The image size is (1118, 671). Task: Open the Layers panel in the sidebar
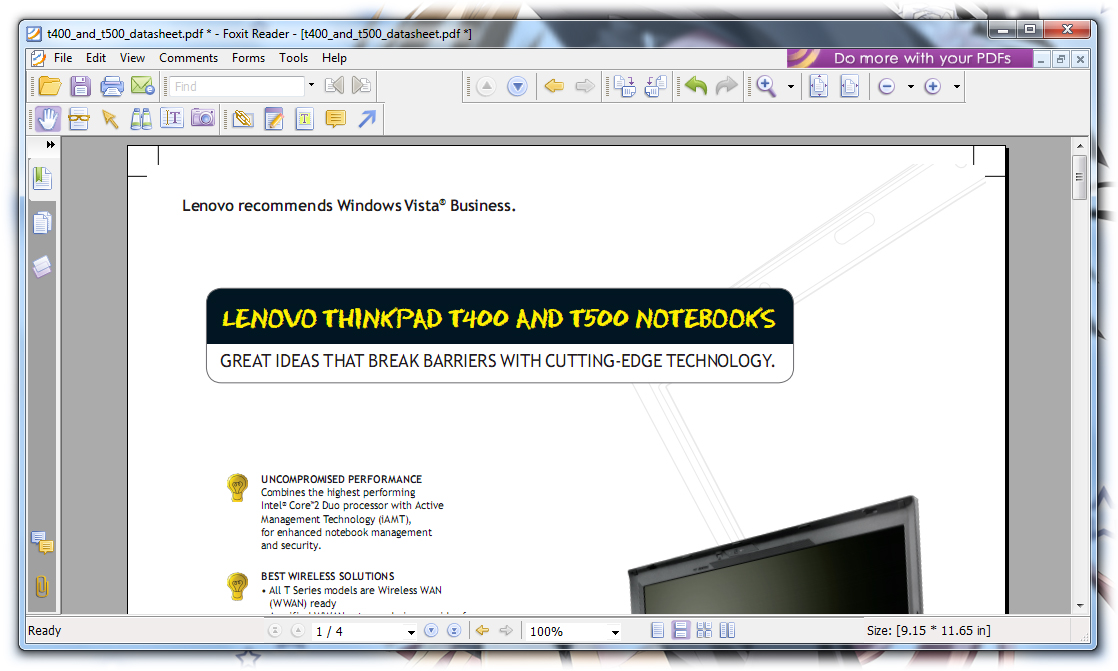[42, 267]
